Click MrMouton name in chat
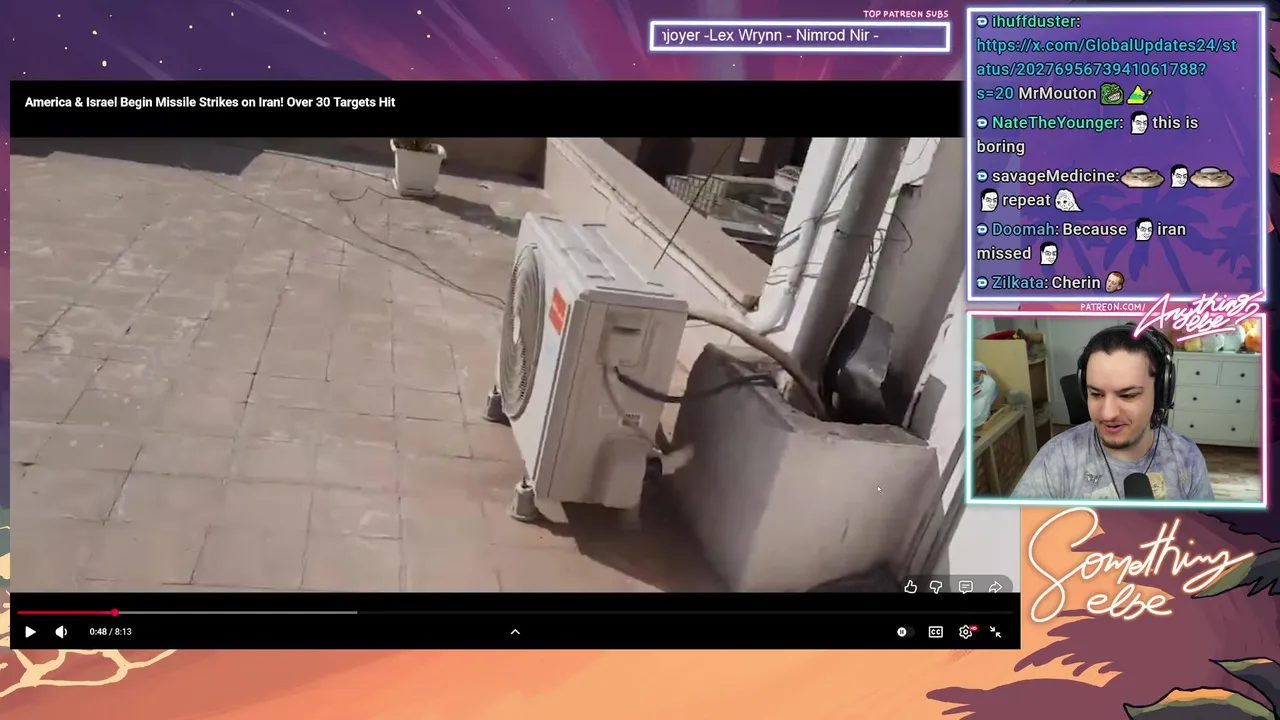Screen dimensions: 1280x720 click(x=1057, y=93)
